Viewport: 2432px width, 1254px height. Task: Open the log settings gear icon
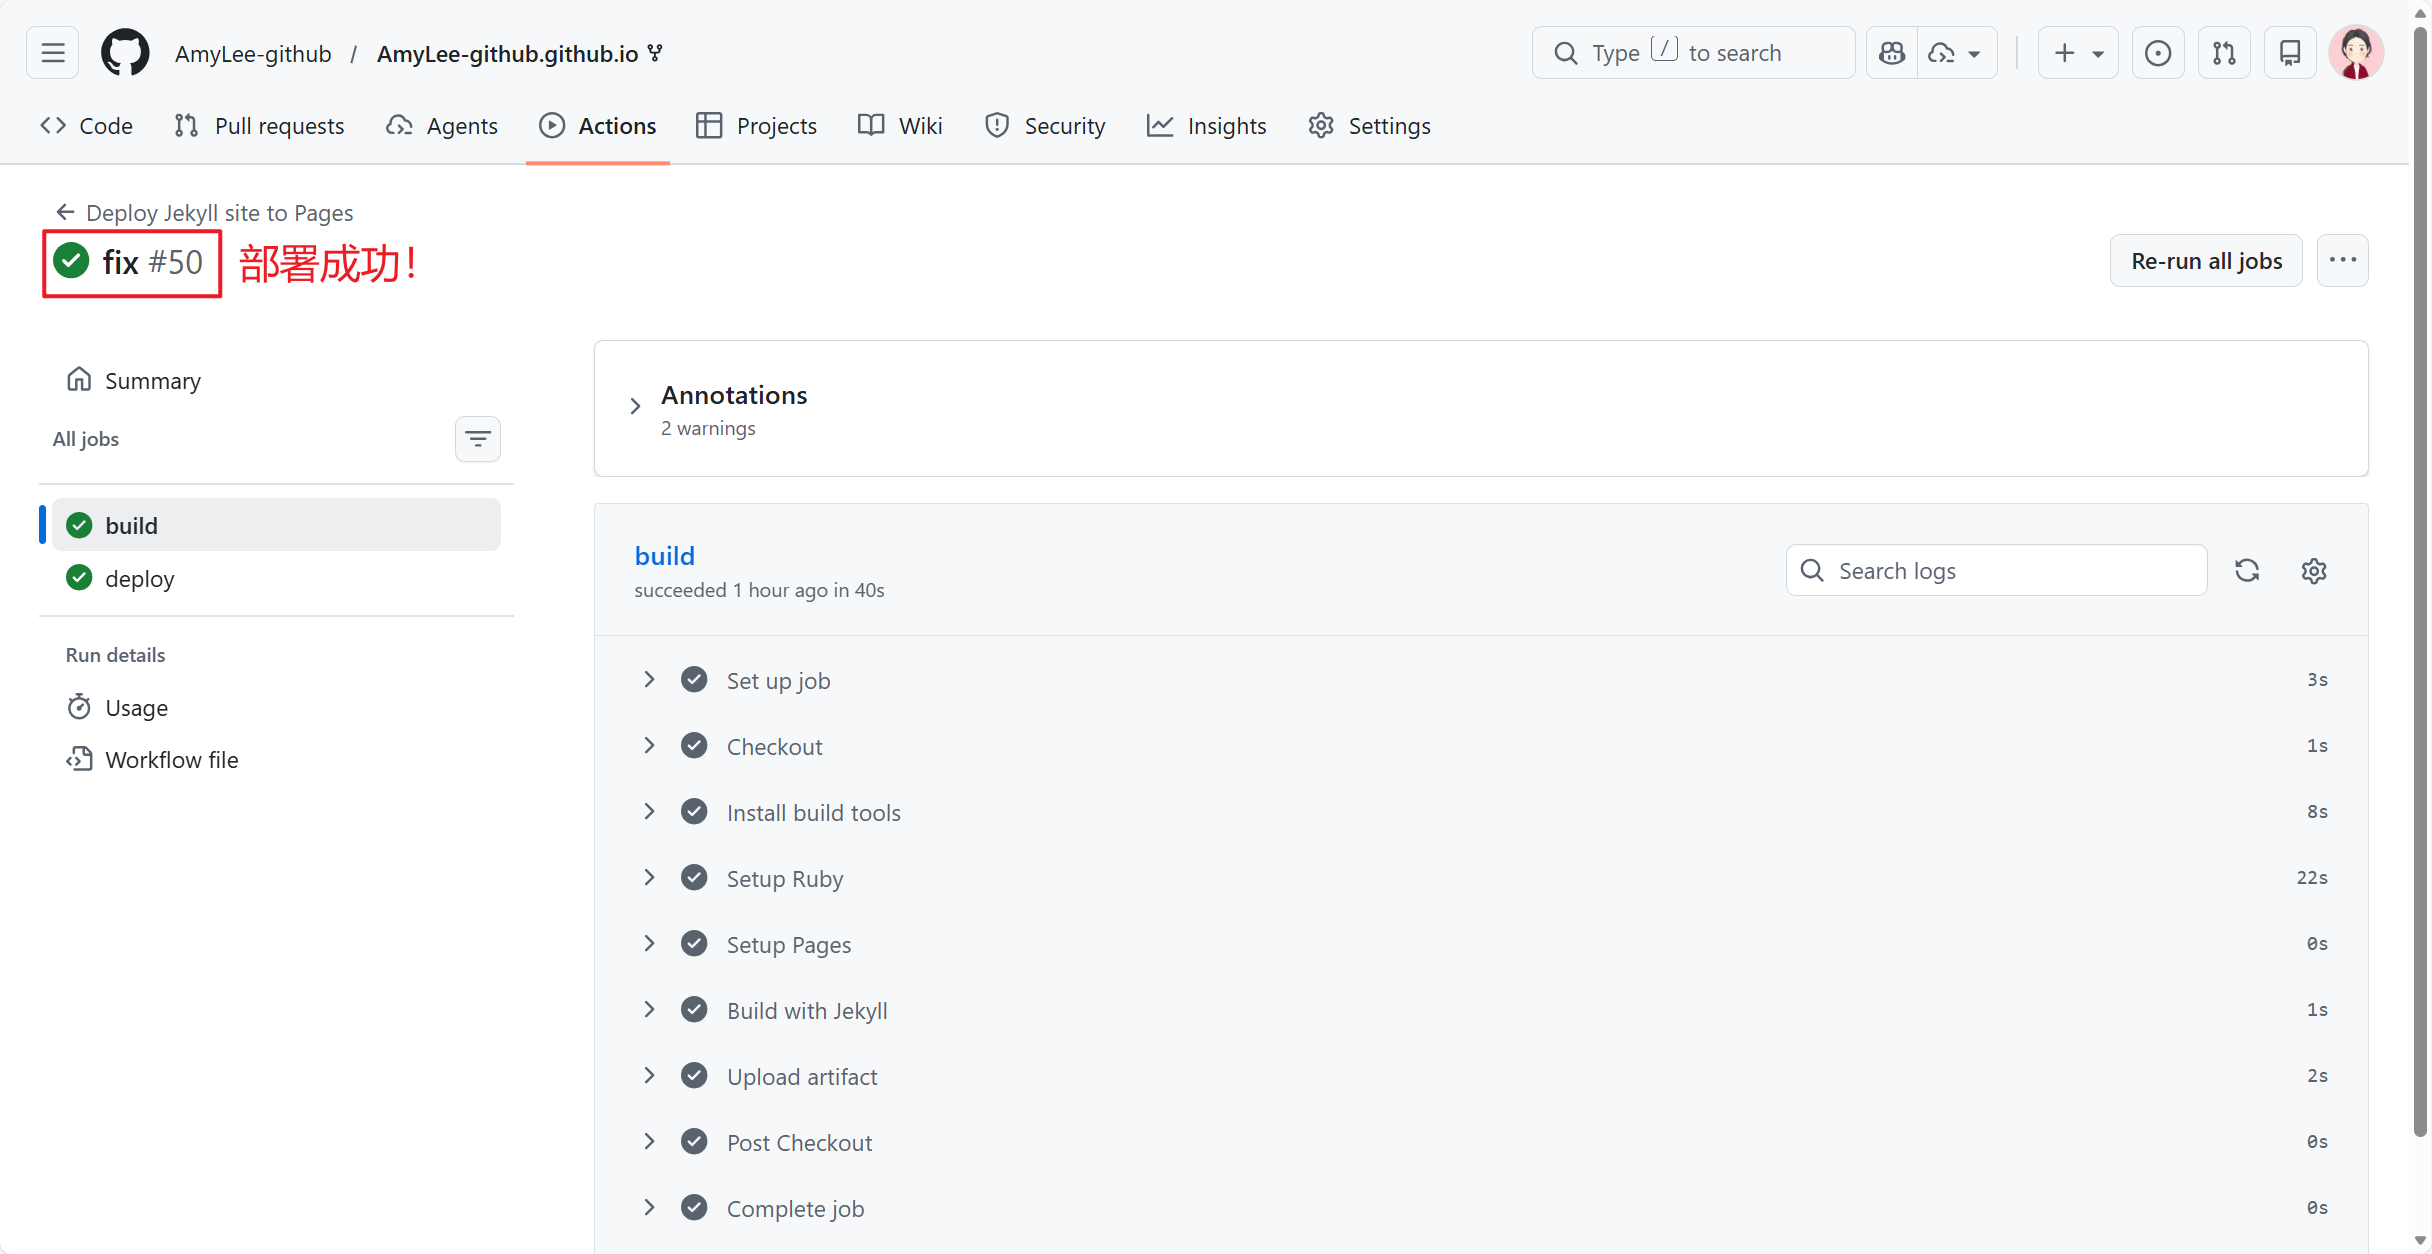click(x=2314, y=570)
